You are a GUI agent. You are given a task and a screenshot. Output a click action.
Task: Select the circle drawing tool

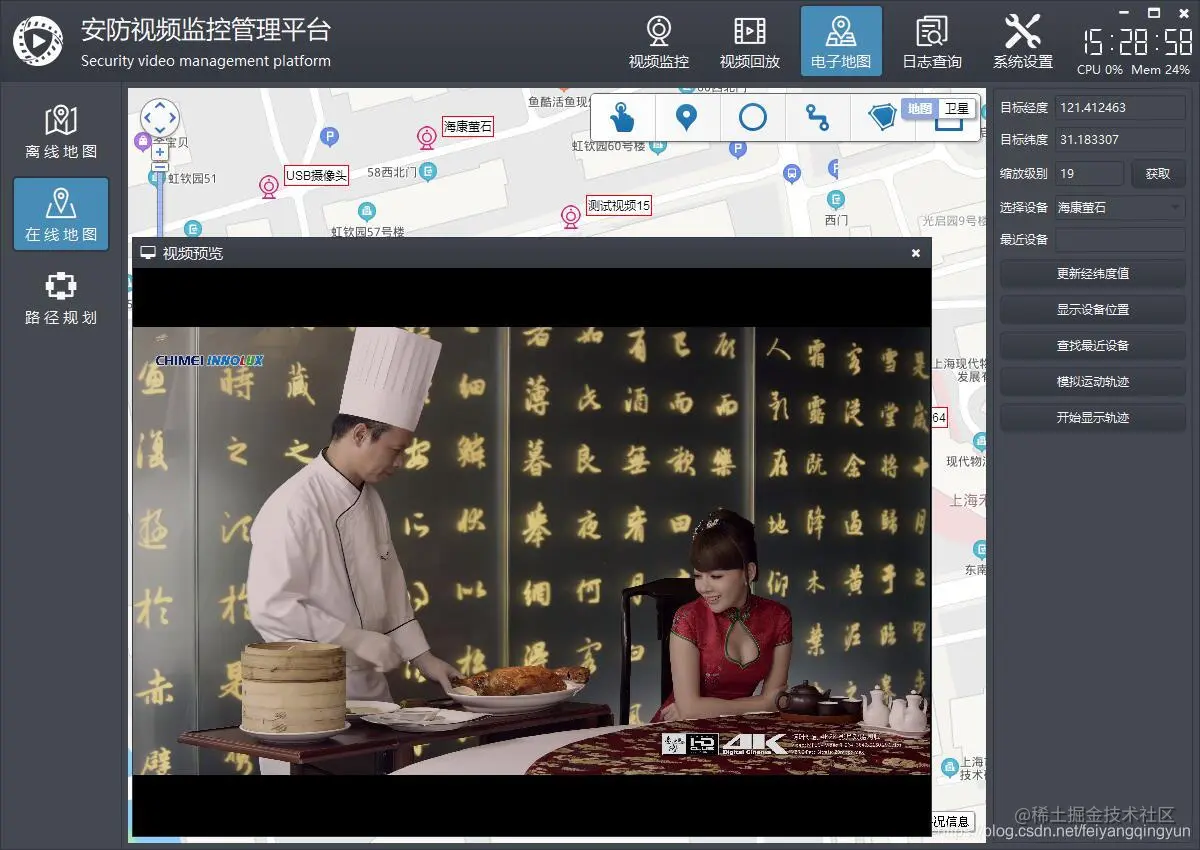coord(753,117)
